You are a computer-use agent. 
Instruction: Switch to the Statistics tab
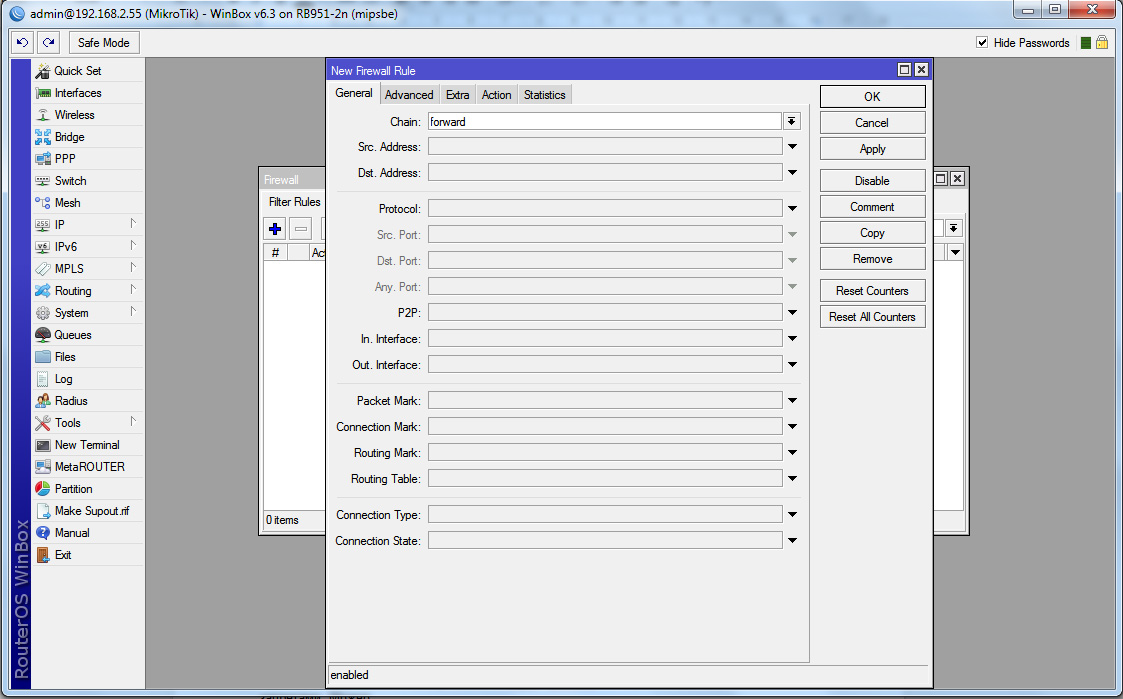544,95
